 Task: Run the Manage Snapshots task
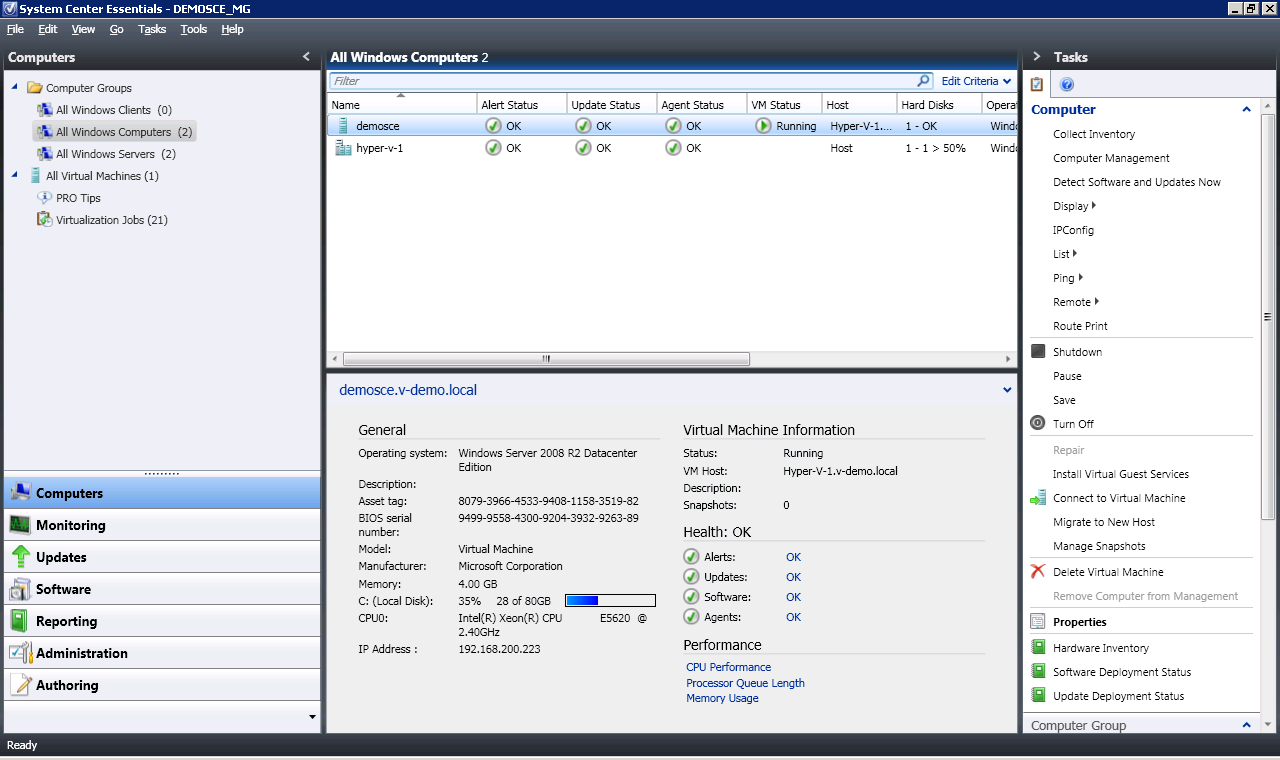click(1099, 546)
